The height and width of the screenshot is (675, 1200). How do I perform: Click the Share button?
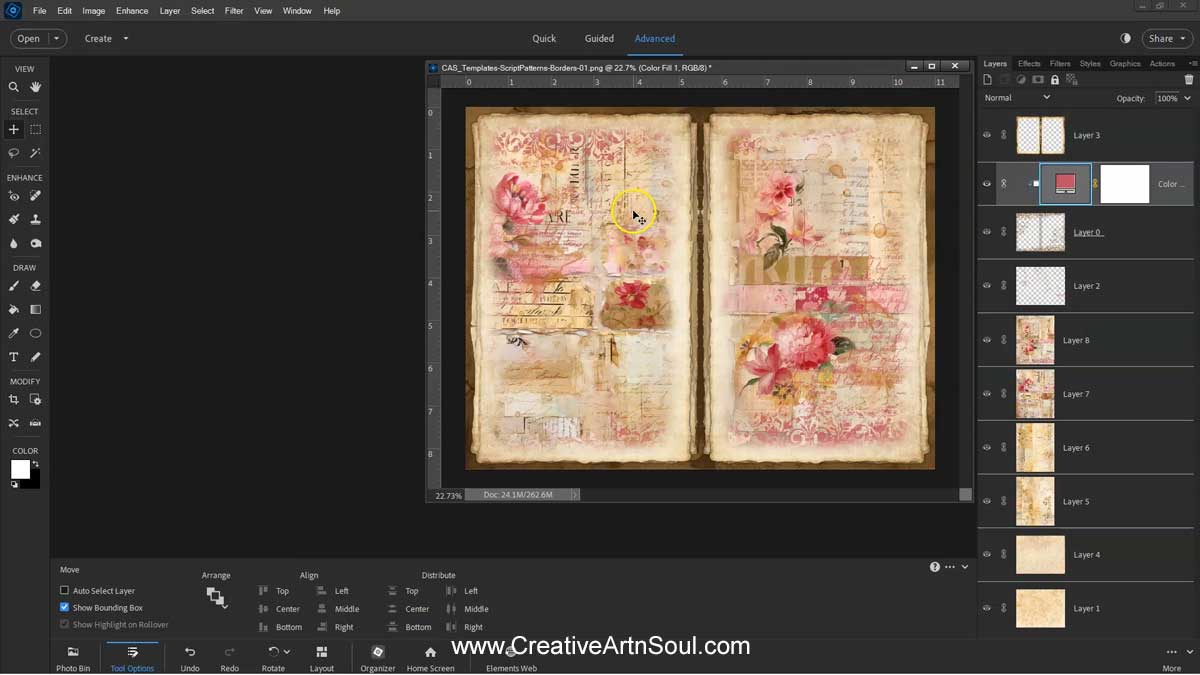pos(1163,38)
